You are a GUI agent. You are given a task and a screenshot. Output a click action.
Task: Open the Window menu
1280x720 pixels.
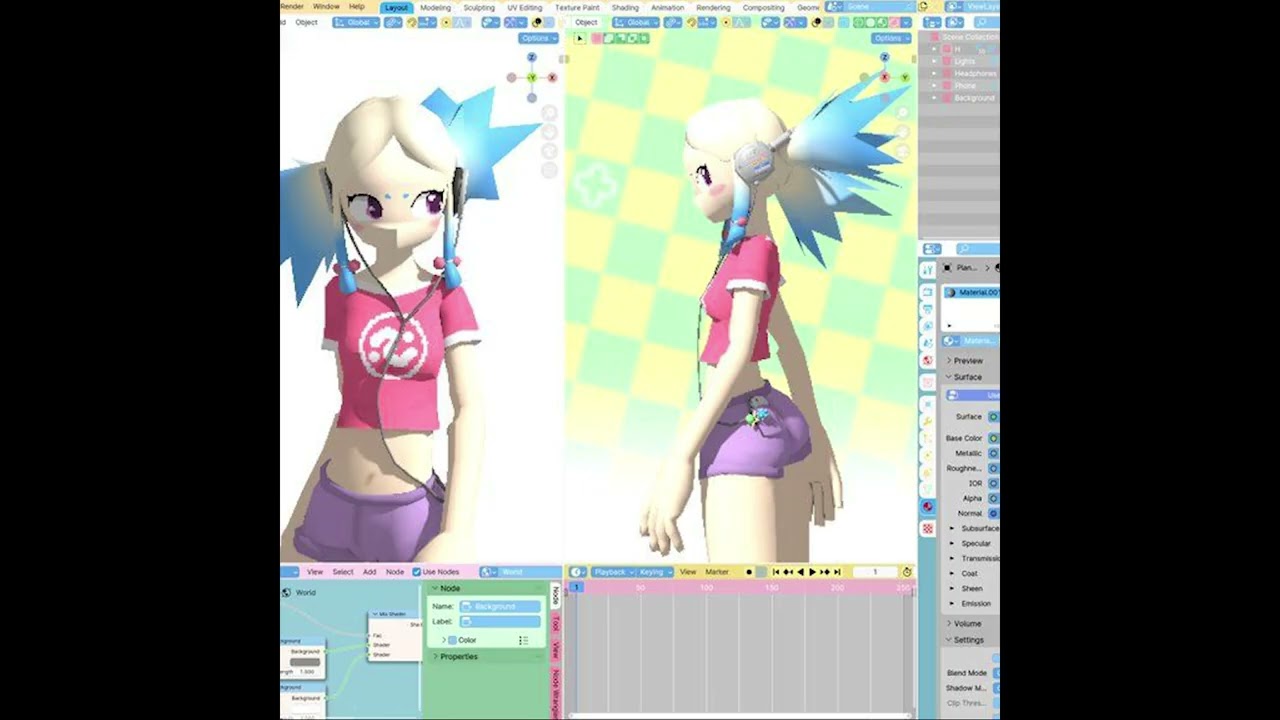click(x=326, y=7)
